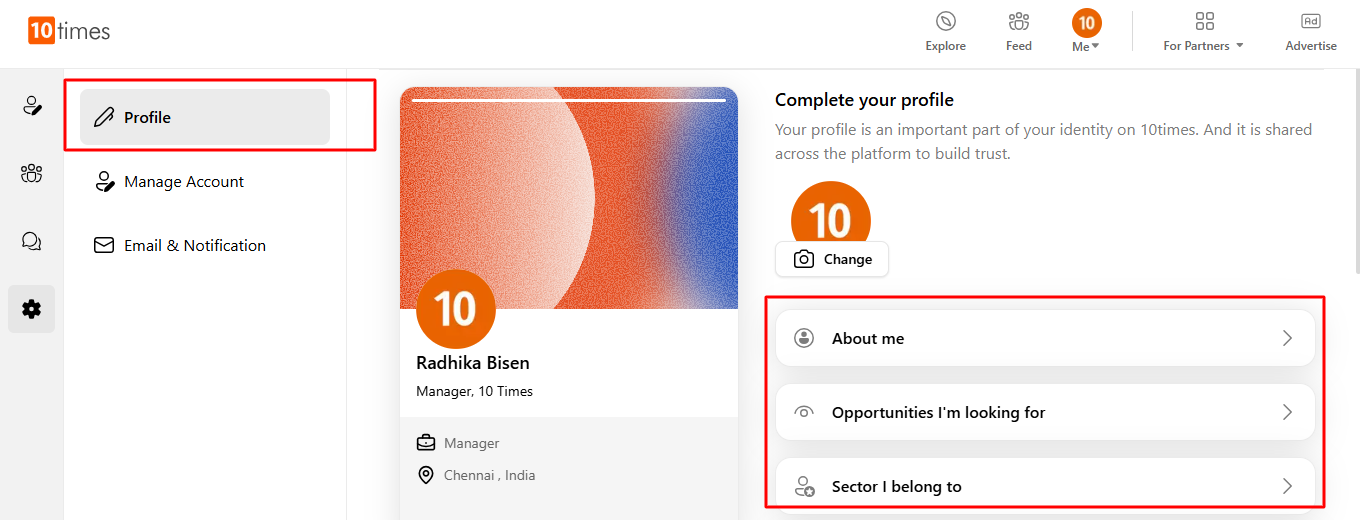1360x520 pixels.
Task: Click the Change photo button
Action: (x=832, y=259)
